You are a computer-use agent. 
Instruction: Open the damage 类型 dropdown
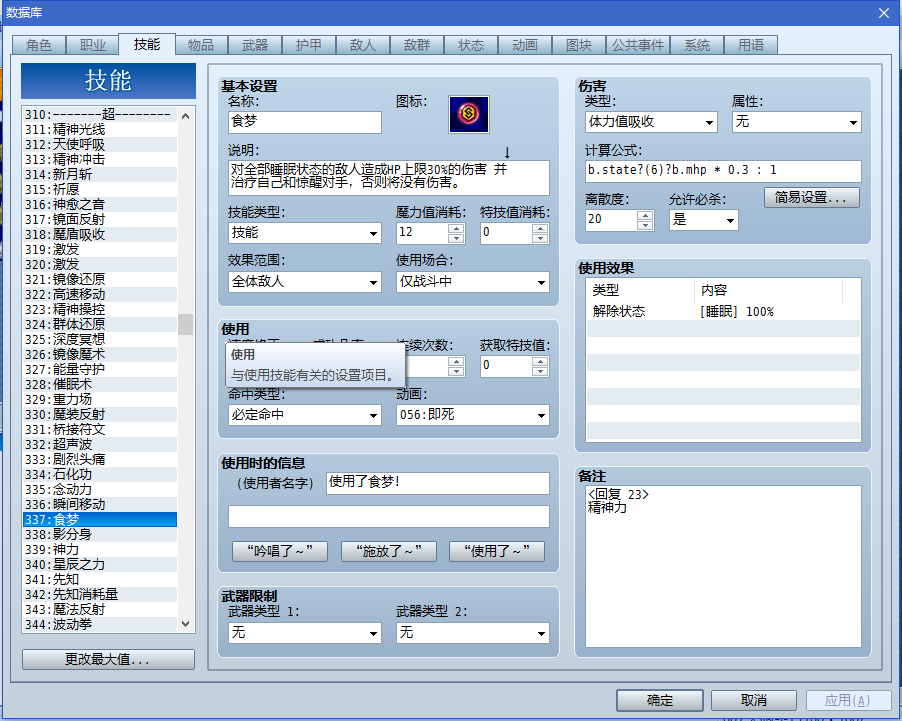[x=651, y=122]
